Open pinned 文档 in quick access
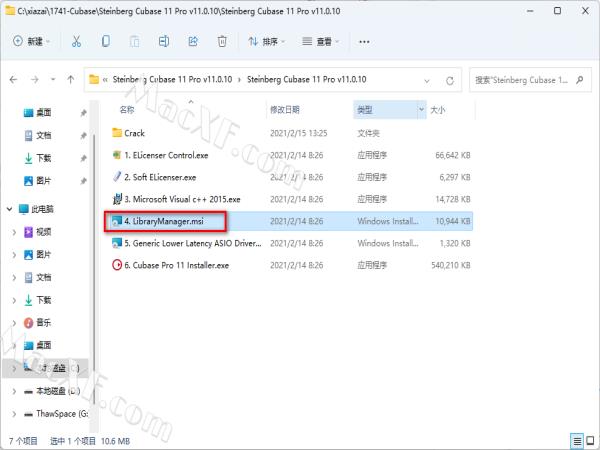The height and width of the screenshot is (450, 600). [43, 135]
